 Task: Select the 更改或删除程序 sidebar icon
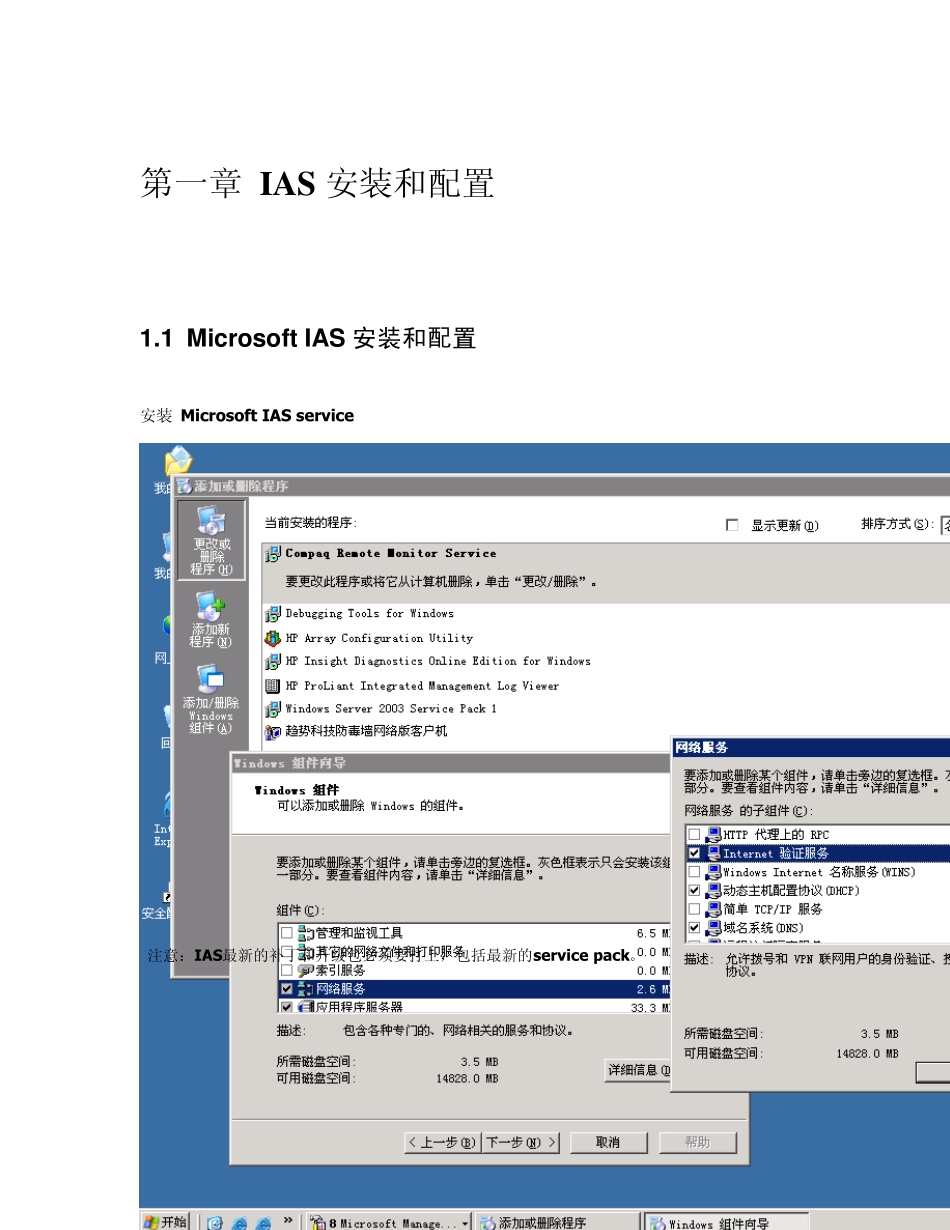click(x=211, y=540)
